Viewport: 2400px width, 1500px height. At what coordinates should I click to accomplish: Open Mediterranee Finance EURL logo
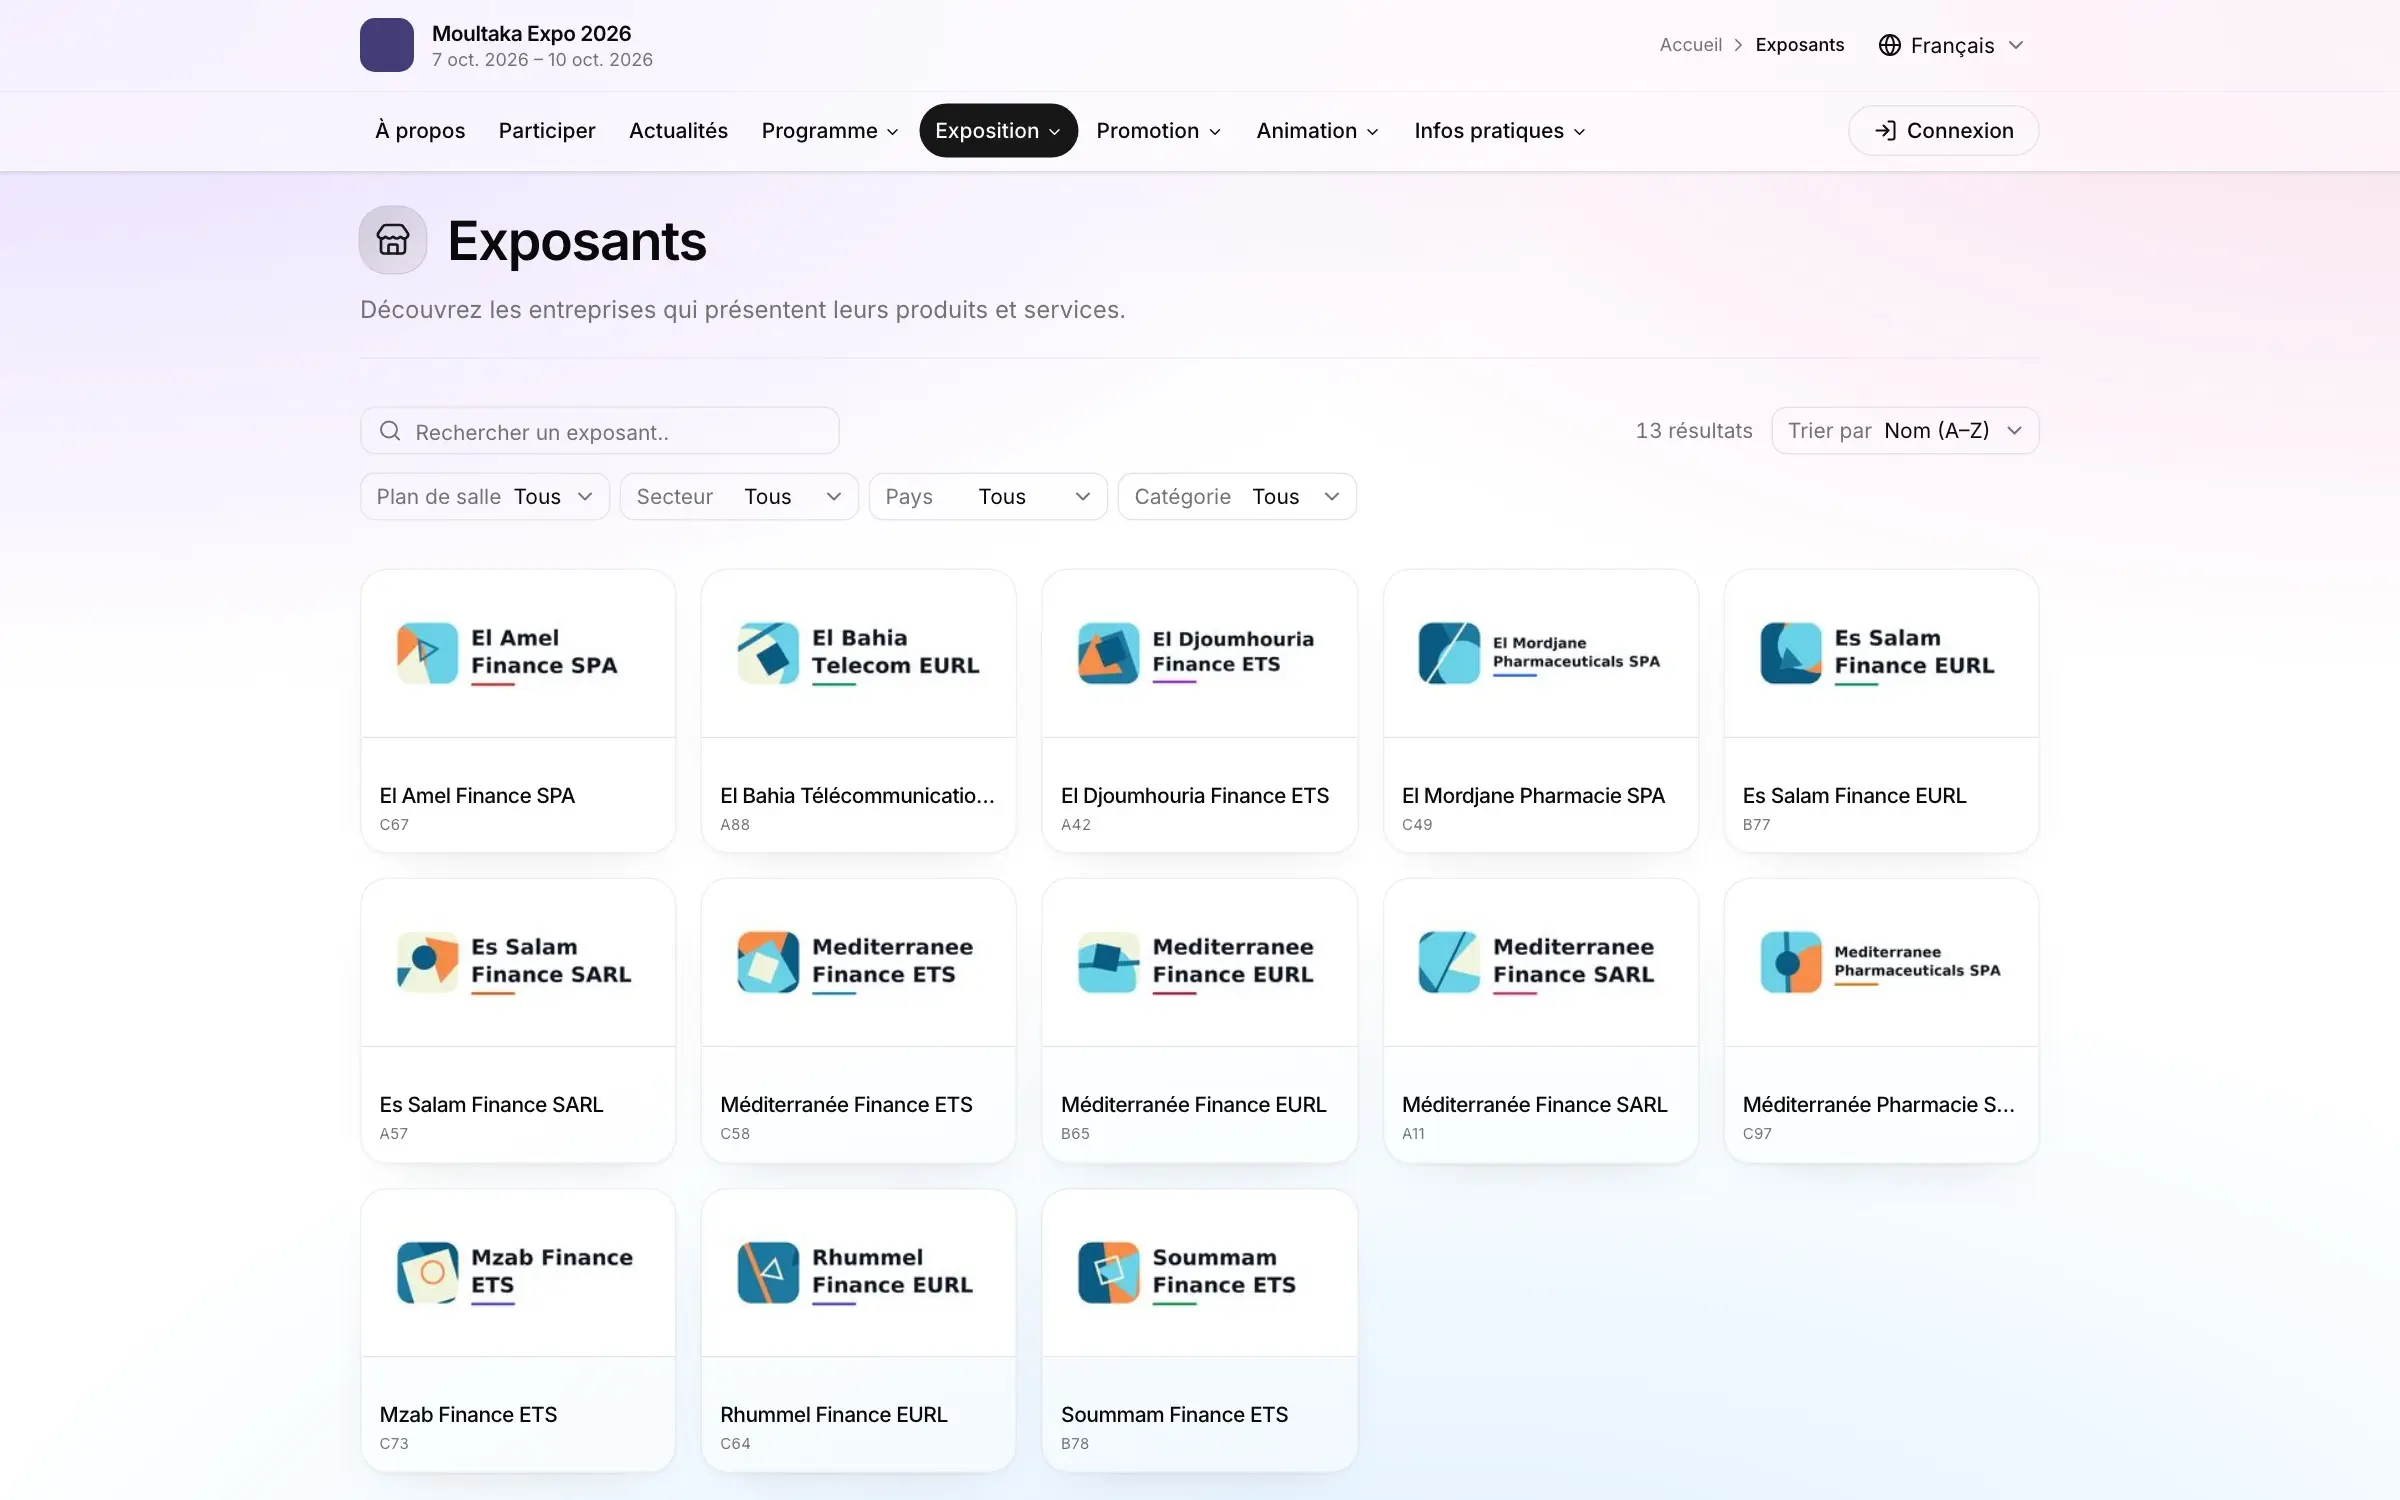pyautogui.click(x=1196, y=962)
